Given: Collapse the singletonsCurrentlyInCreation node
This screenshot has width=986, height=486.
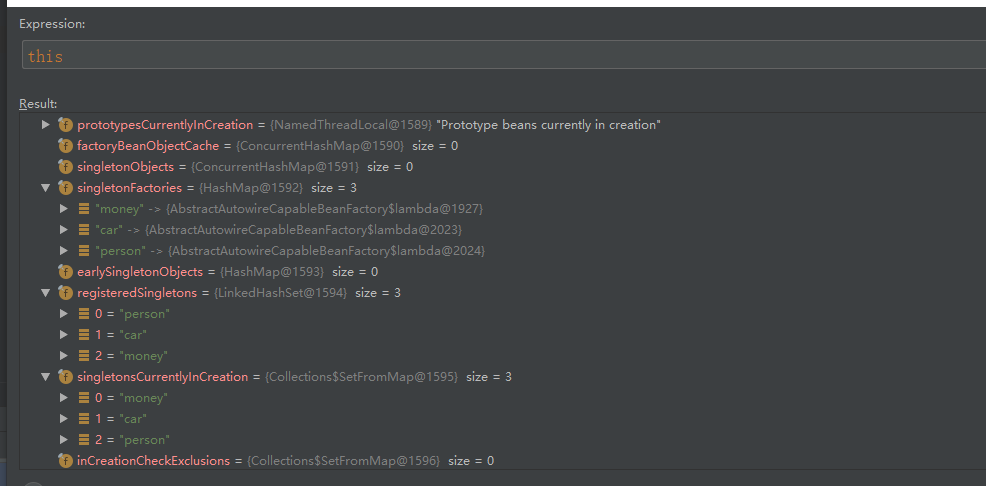Looking at the screenshot, I should pos(45,377).
